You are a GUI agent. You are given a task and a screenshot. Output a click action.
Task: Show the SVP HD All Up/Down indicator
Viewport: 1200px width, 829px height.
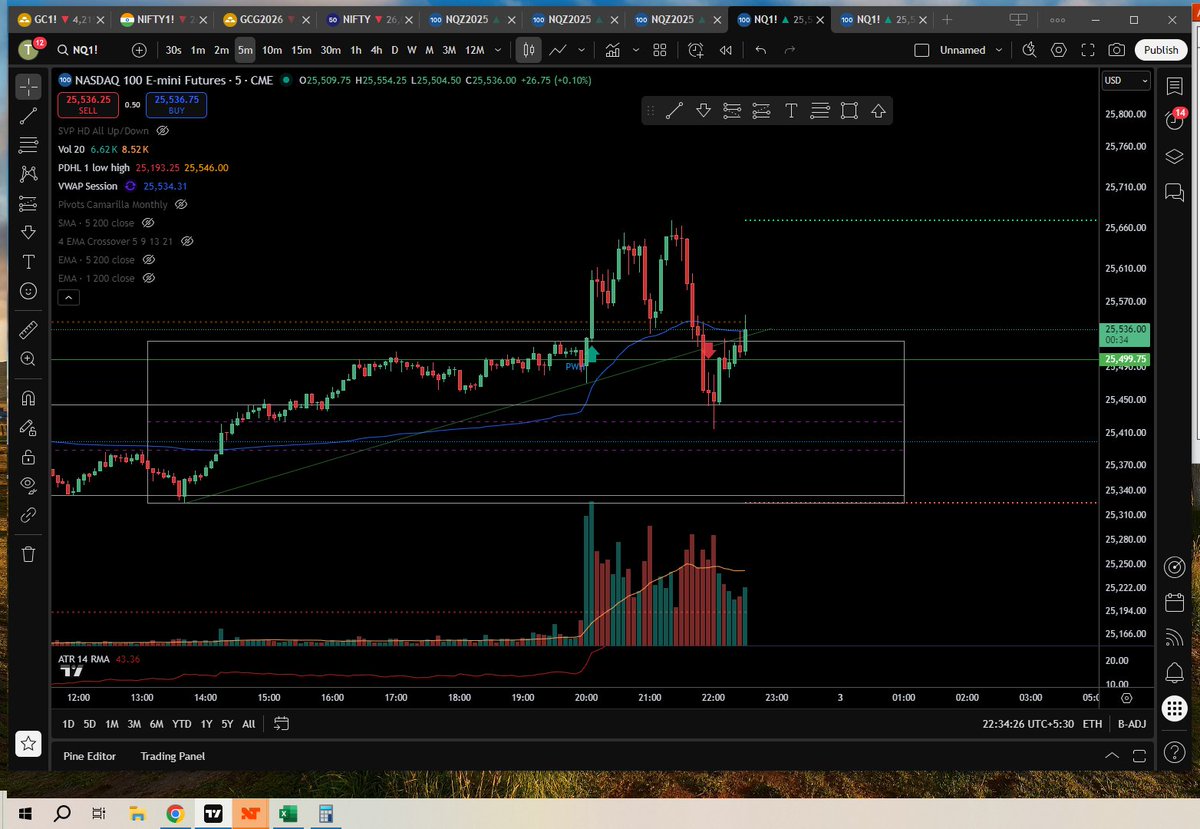[163, 130]
